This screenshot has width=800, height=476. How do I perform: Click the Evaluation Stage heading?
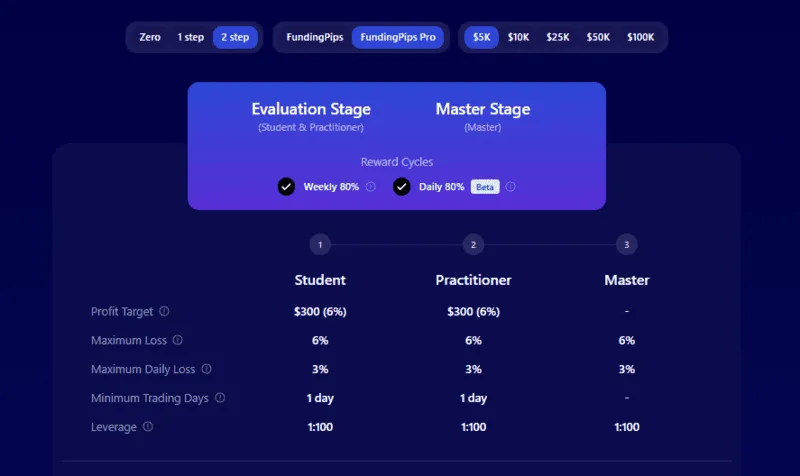point(311,109)
